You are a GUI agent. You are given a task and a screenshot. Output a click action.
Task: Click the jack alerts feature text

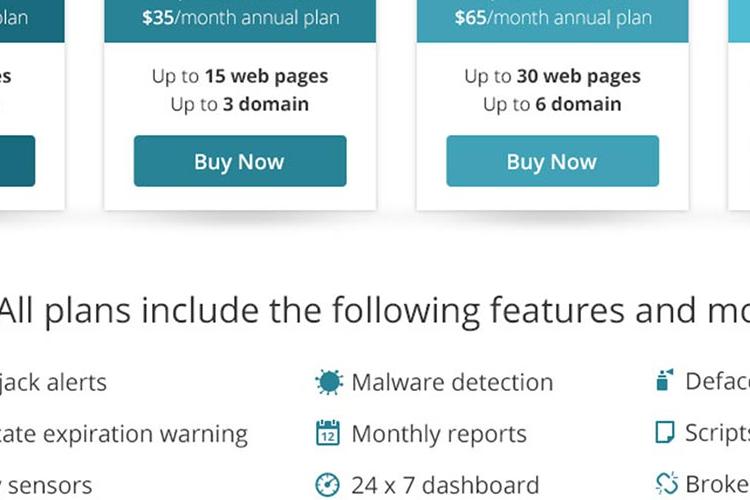(53, 382)
